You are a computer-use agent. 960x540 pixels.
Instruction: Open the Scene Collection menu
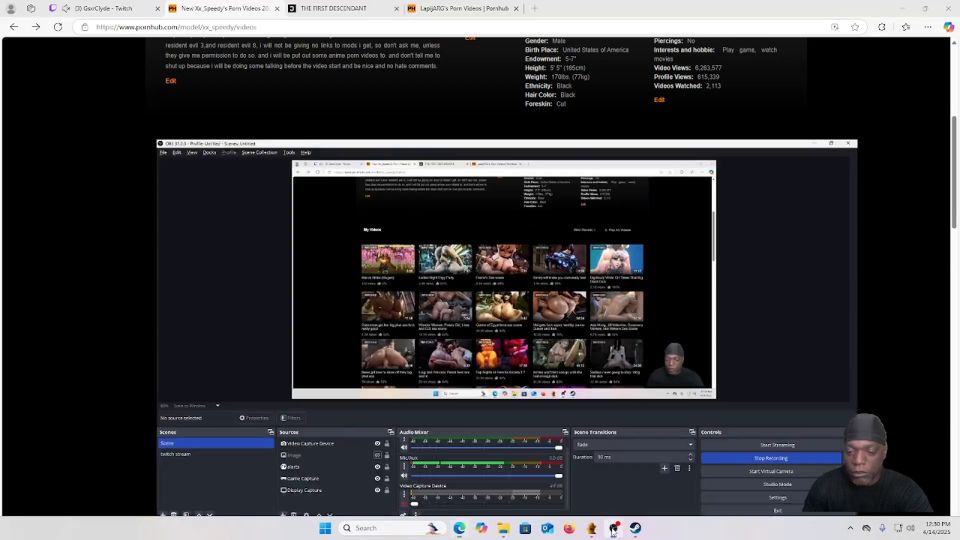[259, 153]
